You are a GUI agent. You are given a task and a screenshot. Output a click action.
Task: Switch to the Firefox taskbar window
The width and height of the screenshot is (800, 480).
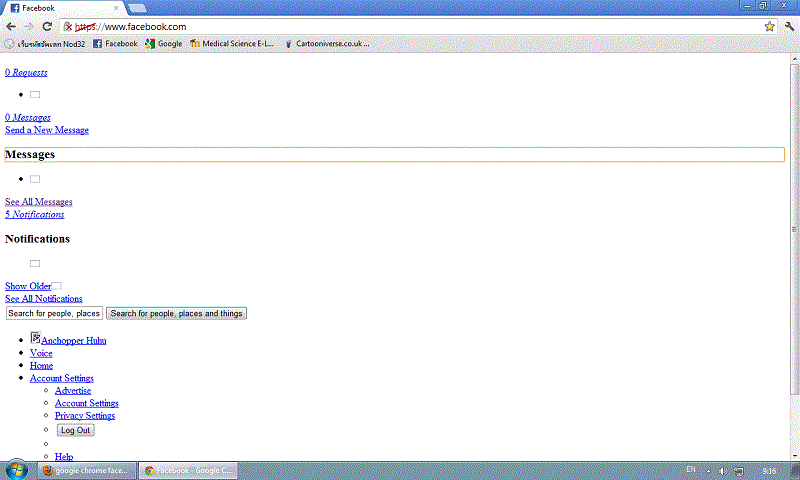click(x=87, y=471)
